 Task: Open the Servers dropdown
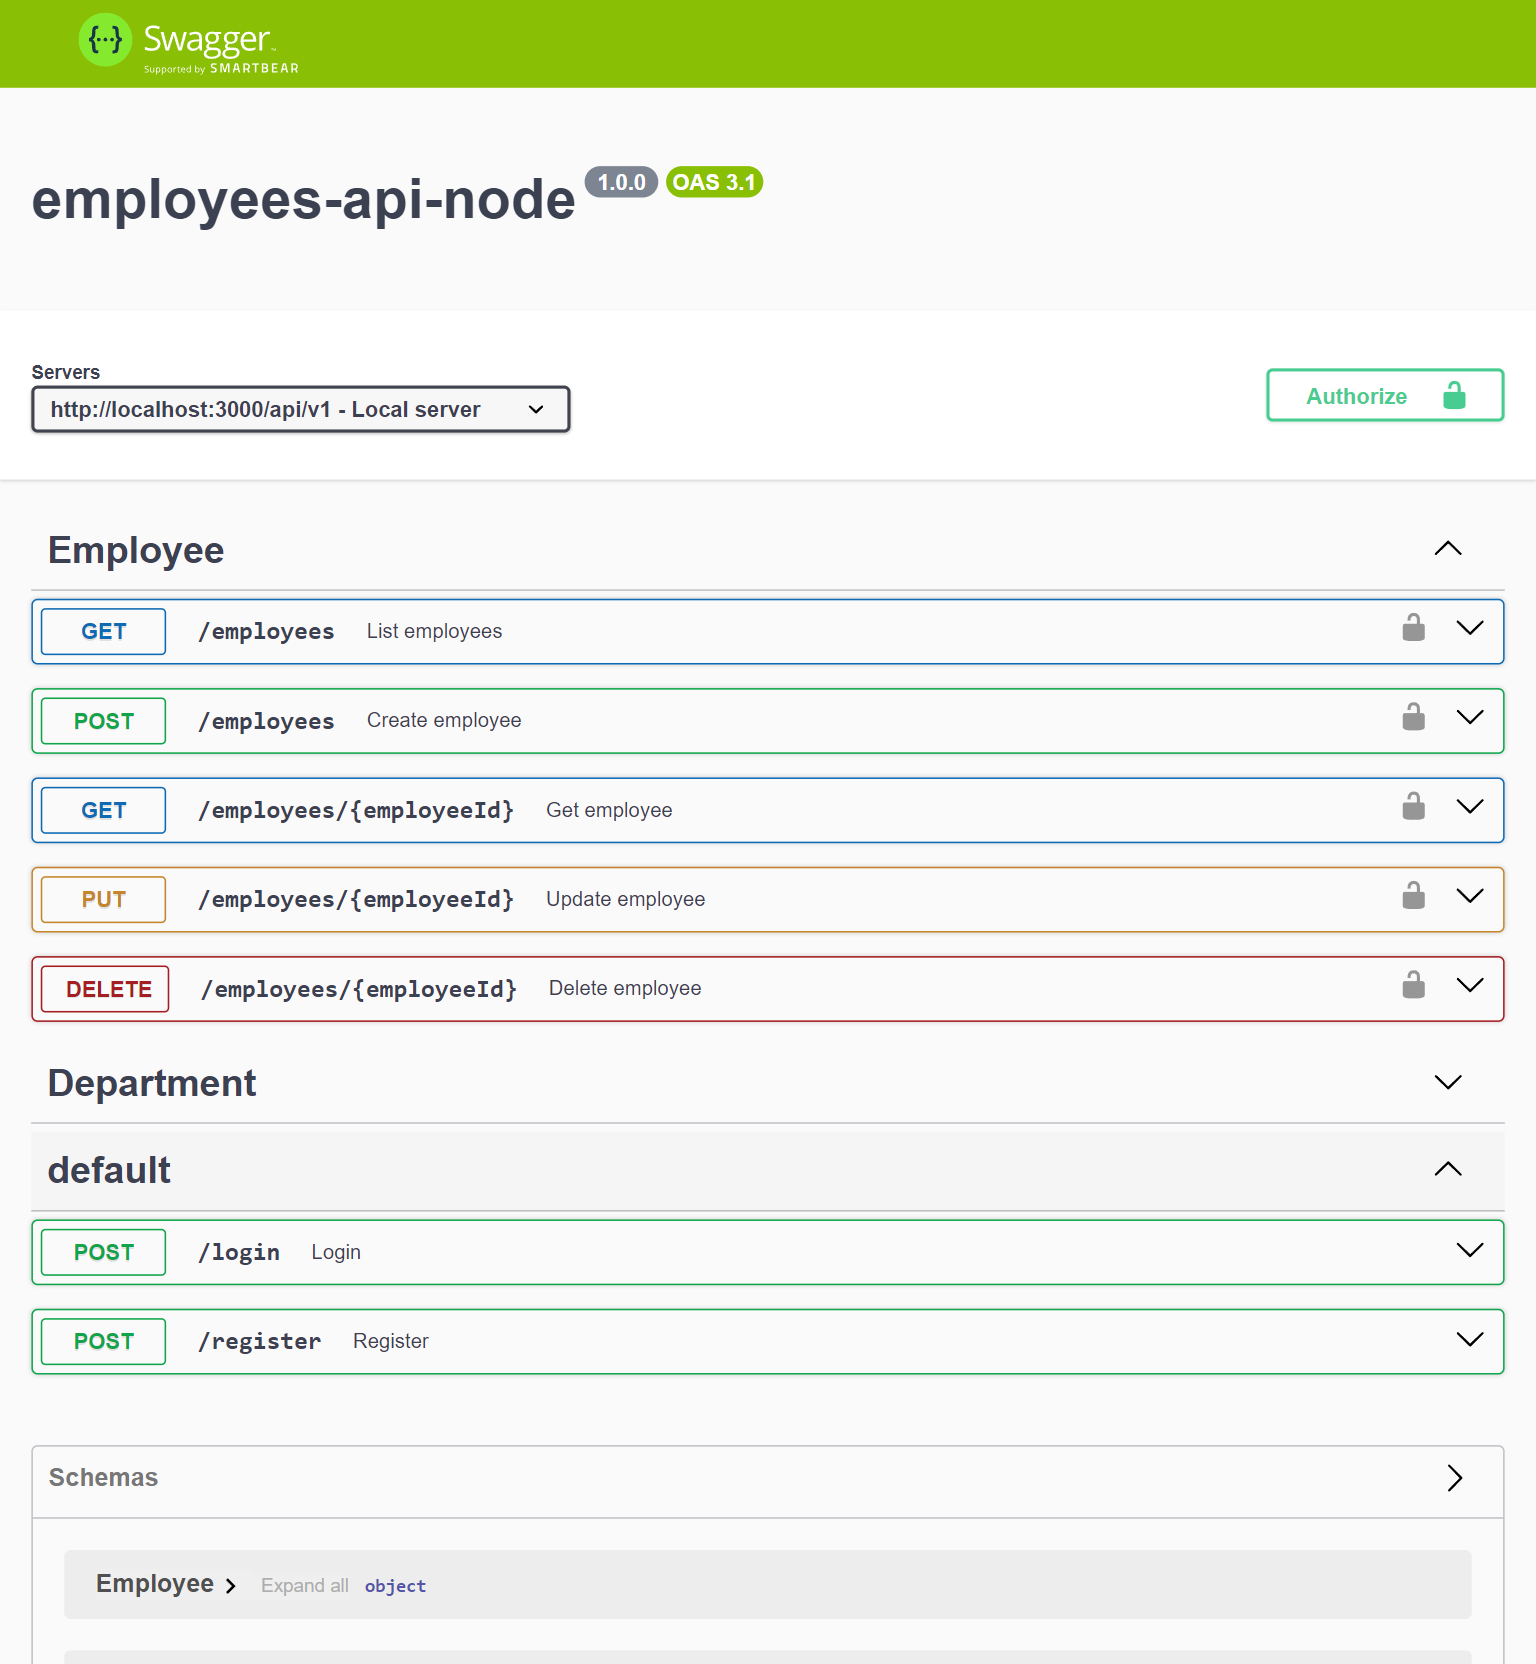[x=301, y=409]
